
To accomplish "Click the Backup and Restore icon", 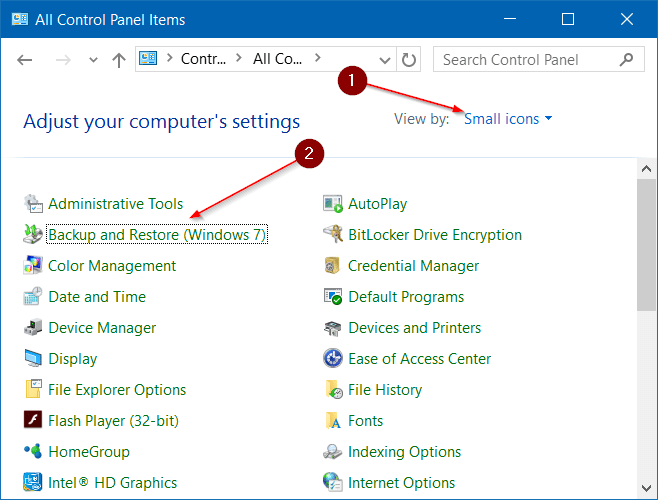I will (x=33, y=234).
